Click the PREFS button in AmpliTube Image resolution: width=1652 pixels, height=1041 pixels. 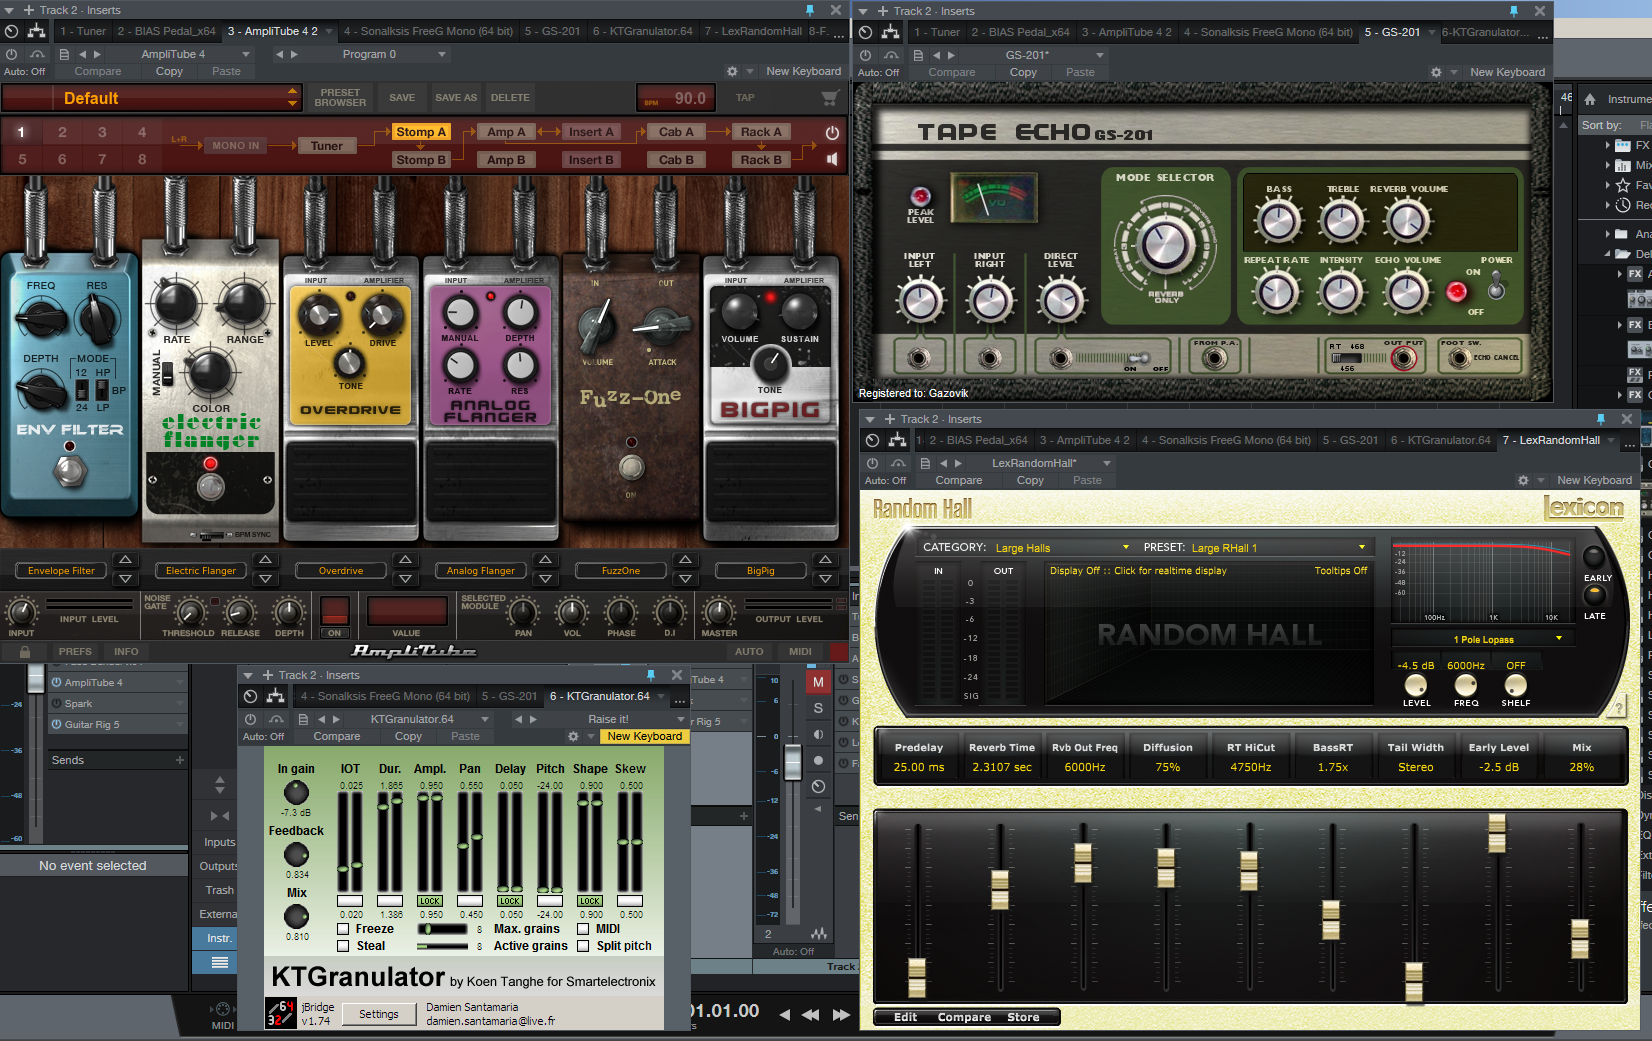(75, 651)
